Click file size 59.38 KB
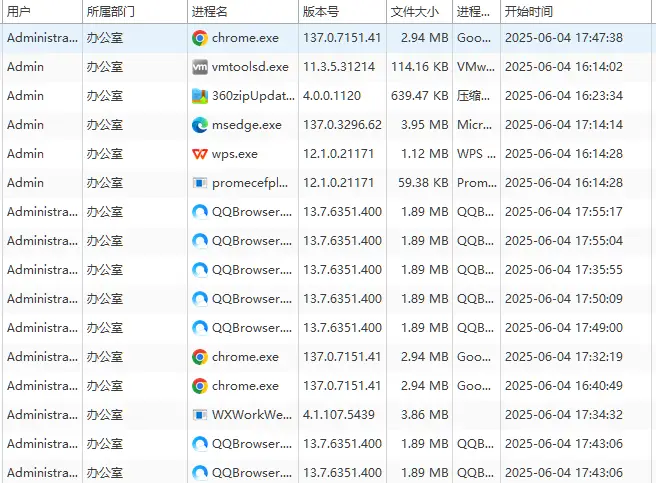The image size is (656, 483). [x=423, y=183]
